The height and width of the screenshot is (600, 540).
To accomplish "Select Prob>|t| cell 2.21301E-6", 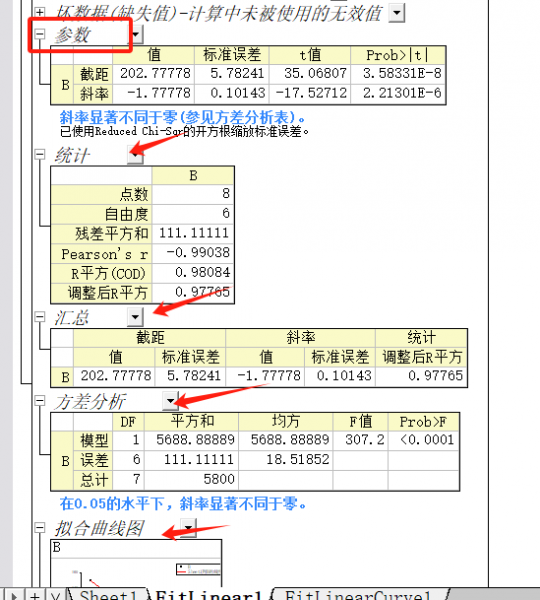I will click(398, 93).
